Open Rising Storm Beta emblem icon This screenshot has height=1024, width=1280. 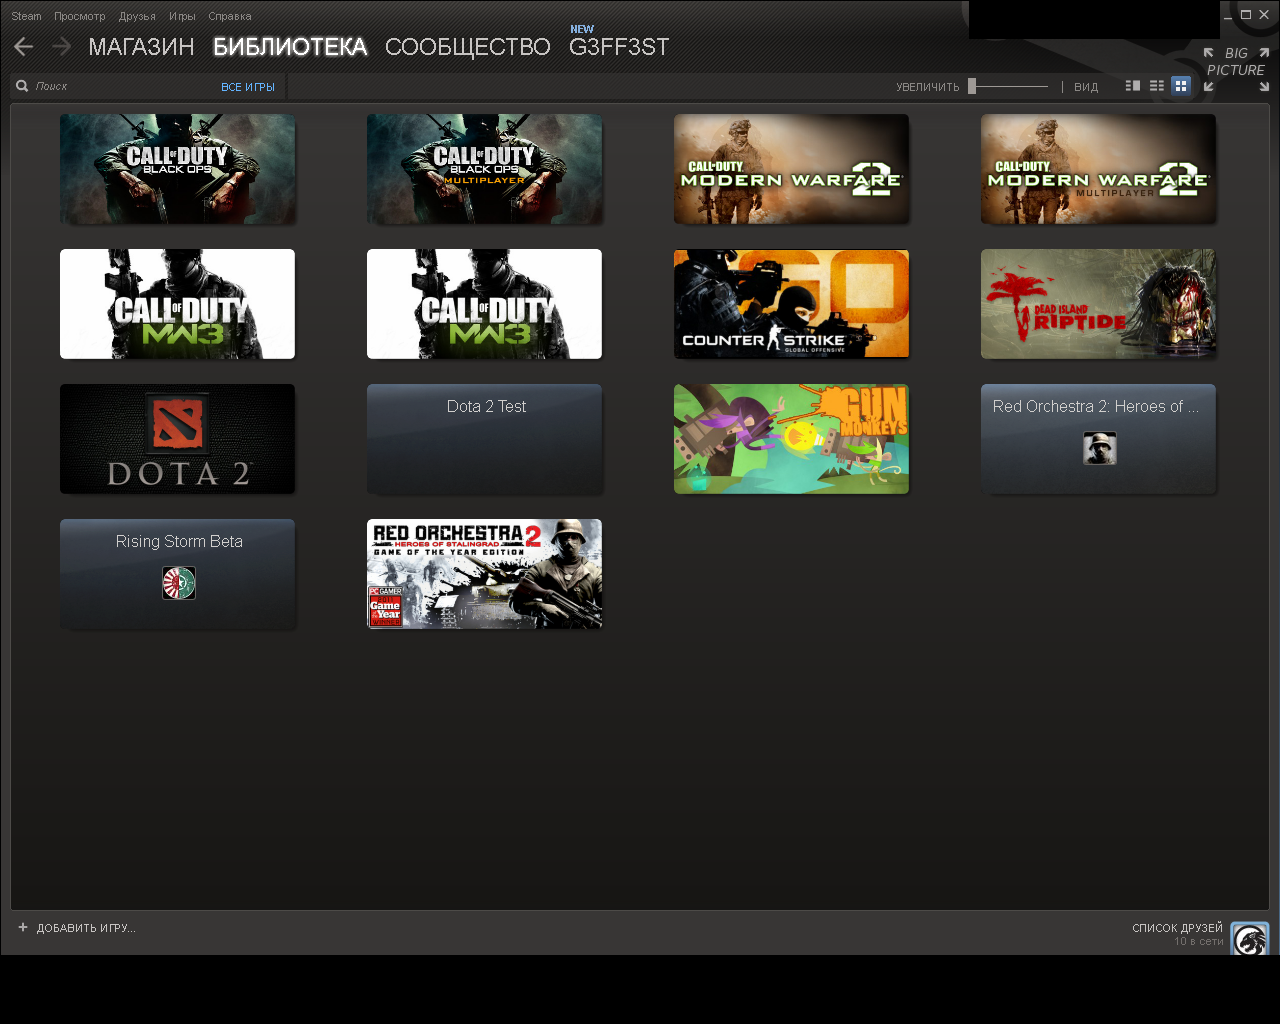point(179,583)
